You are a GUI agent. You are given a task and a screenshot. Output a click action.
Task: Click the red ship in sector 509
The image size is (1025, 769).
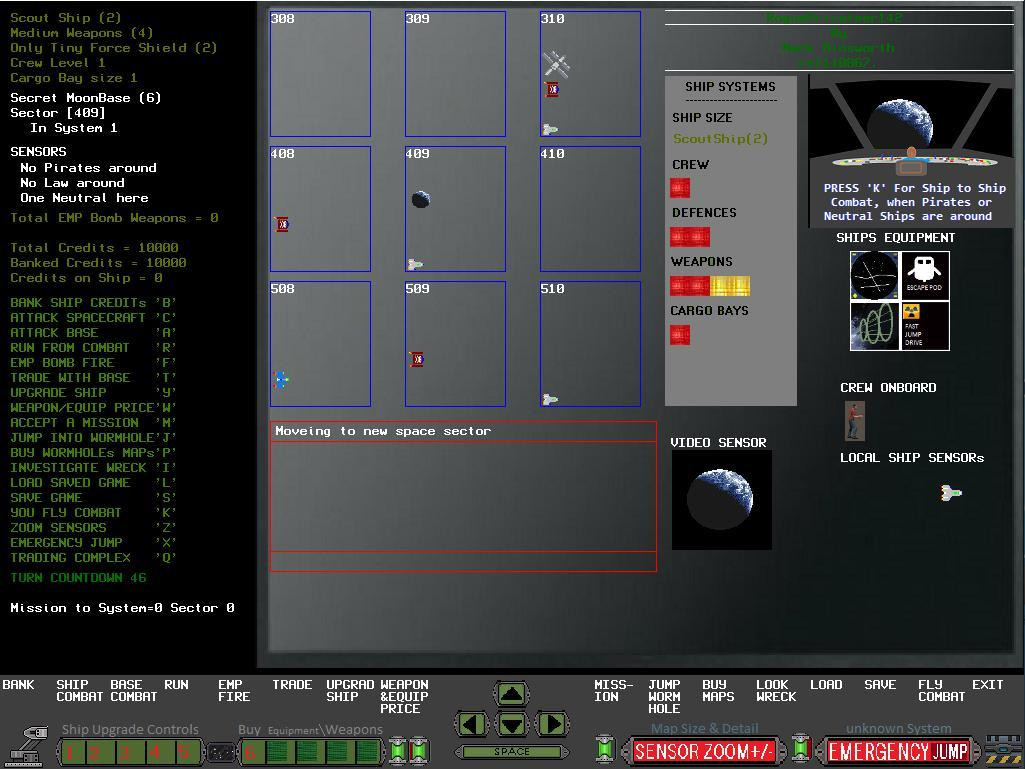(x=417, y=359)
